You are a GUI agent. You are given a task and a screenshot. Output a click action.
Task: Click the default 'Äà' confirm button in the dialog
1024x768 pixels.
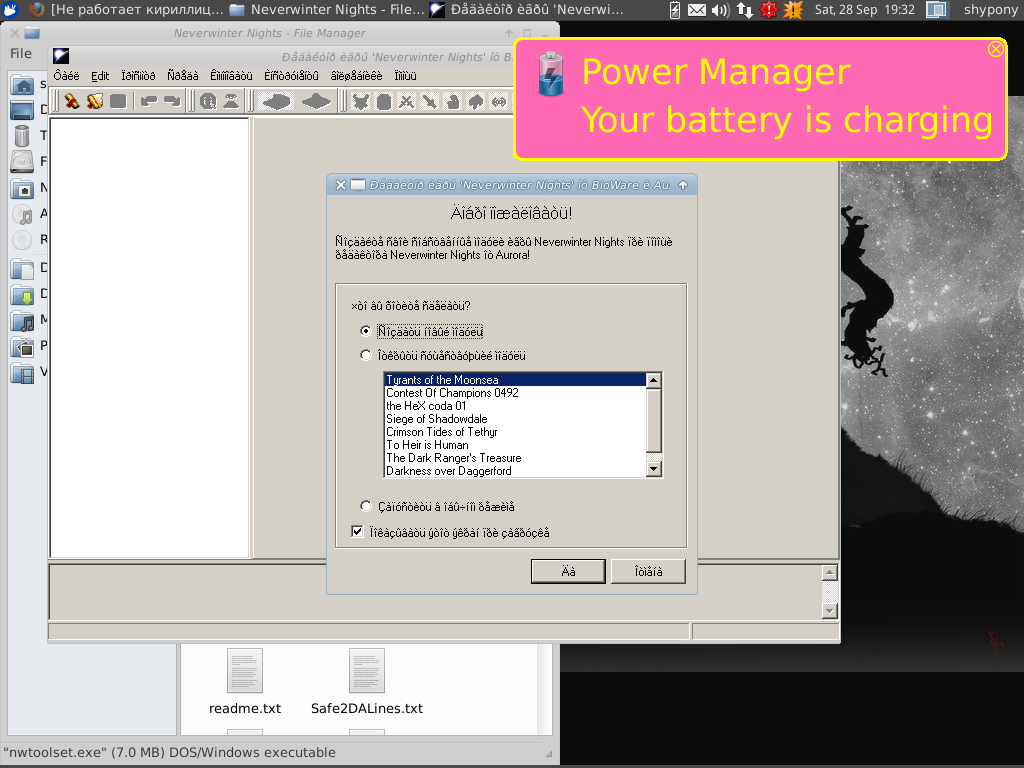click(x=568, y=571)
